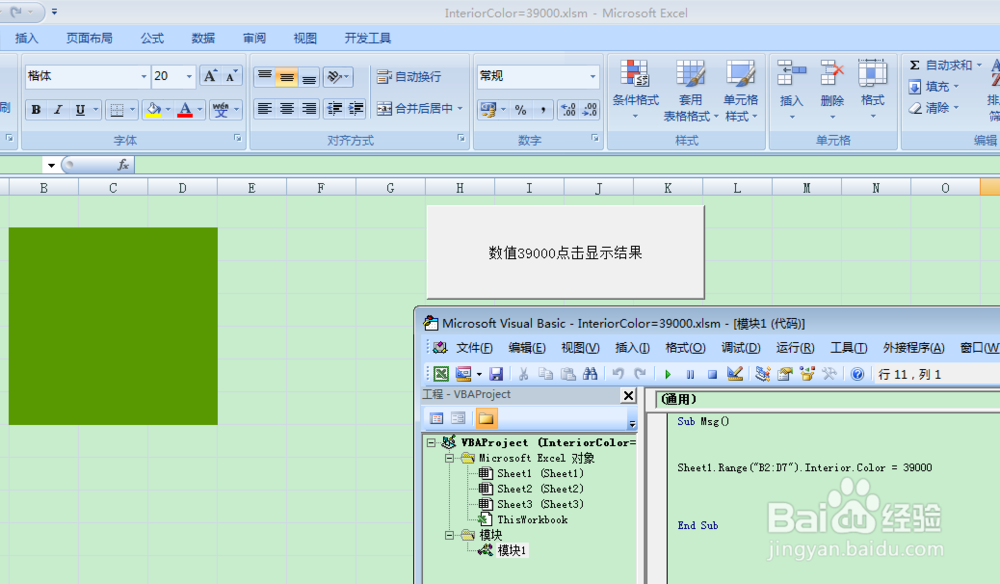Screen dimensions: 1000x584
Task: Toggle bottom vertical alignment
Action: pyautogui.click(x=309, y=77)
